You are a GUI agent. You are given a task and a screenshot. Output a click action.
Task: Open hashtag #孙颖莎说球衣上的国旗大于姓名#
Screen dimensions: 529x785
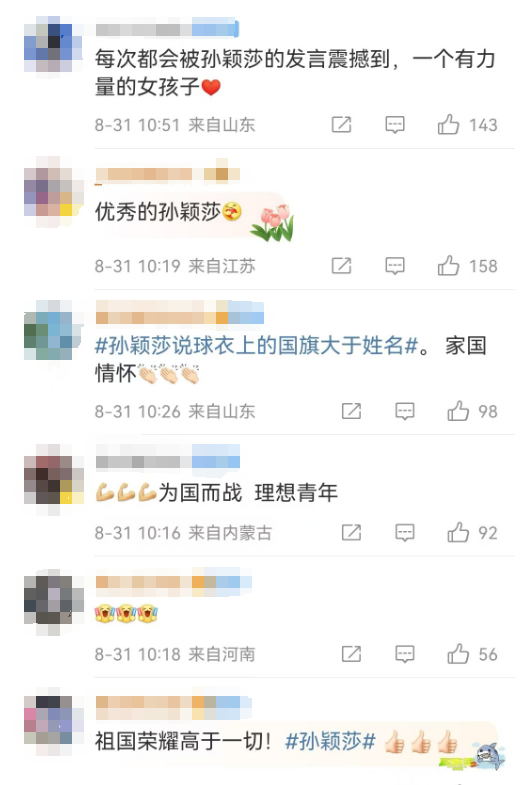[x=257, y=346]
